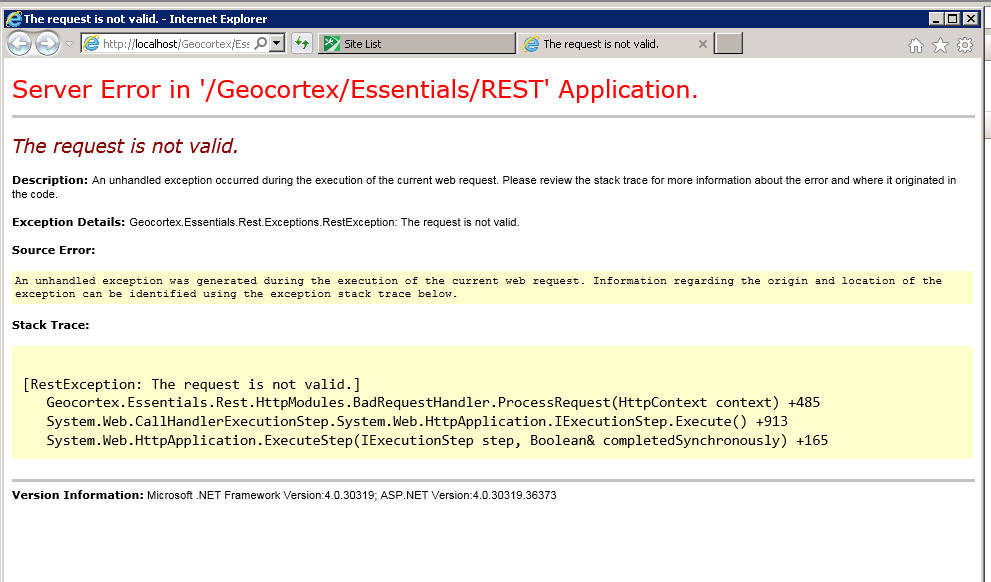Click the browser Forward arrow button

47,44
